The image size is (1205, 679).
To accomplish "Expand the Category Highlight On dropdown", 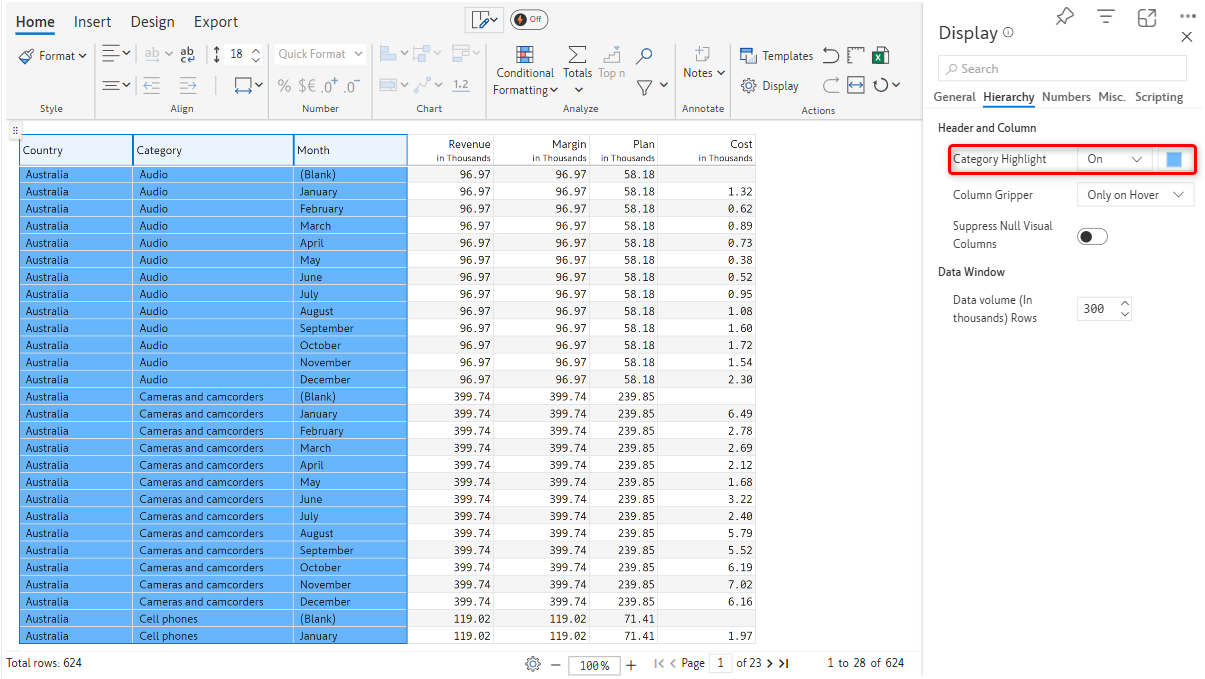I will point(1114,159).
